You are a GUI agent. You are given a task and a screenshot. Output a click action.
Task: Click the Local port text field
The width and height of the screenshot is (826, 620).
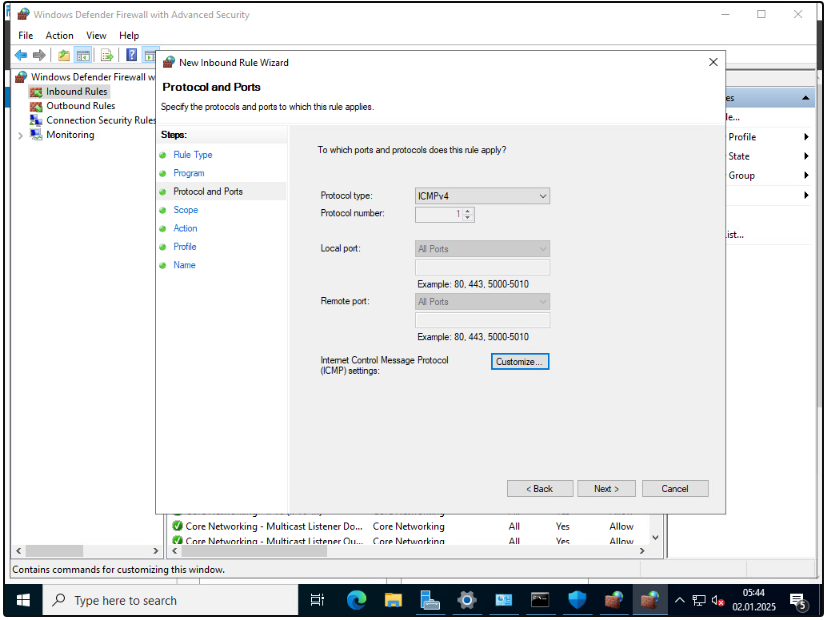(x=482, y=267)
